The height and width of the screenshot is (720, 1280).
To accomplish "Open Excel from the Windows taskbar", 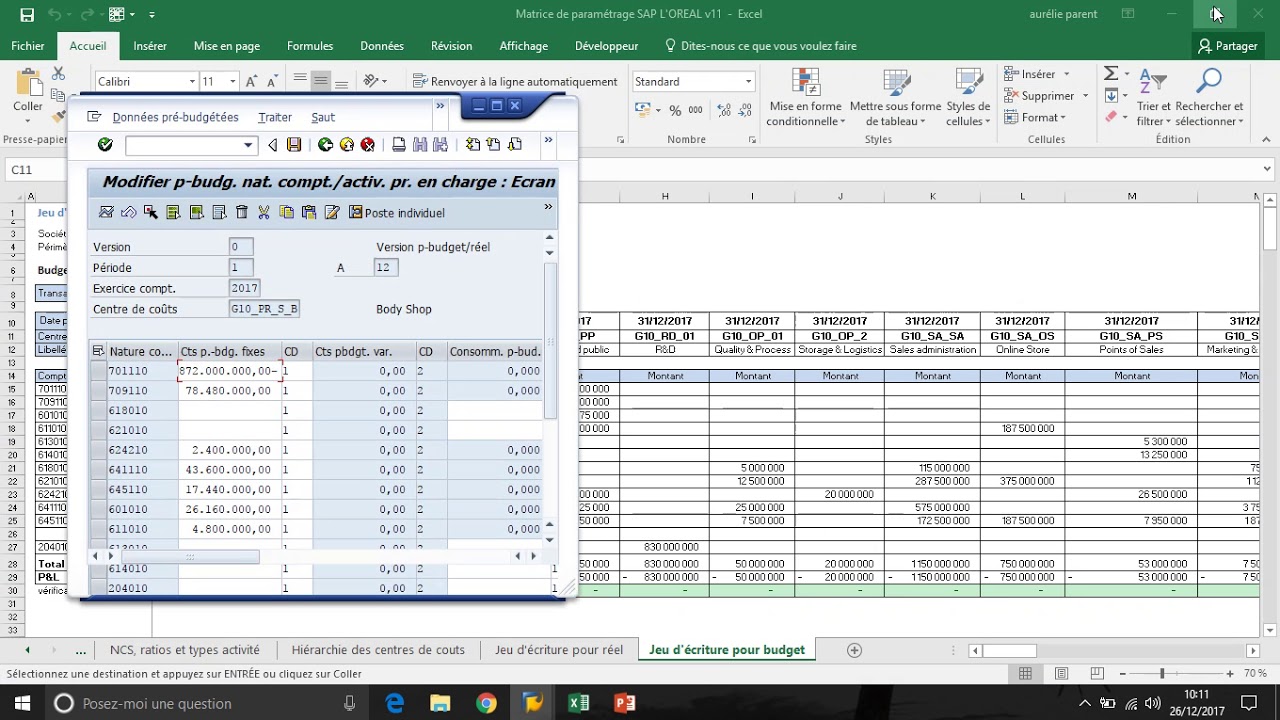I will pos(578,703).
